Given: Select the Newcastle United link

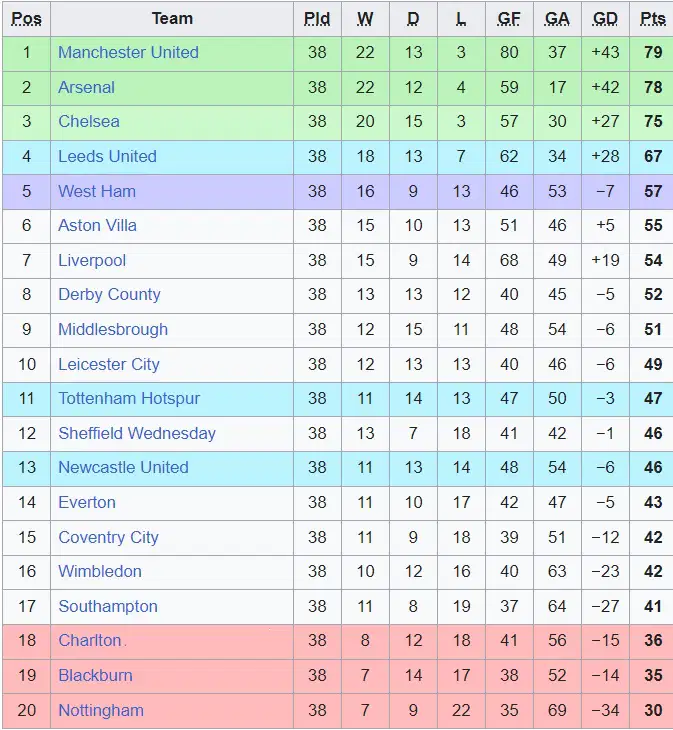Looking at the screenshot, I should (x=123, y=467).
